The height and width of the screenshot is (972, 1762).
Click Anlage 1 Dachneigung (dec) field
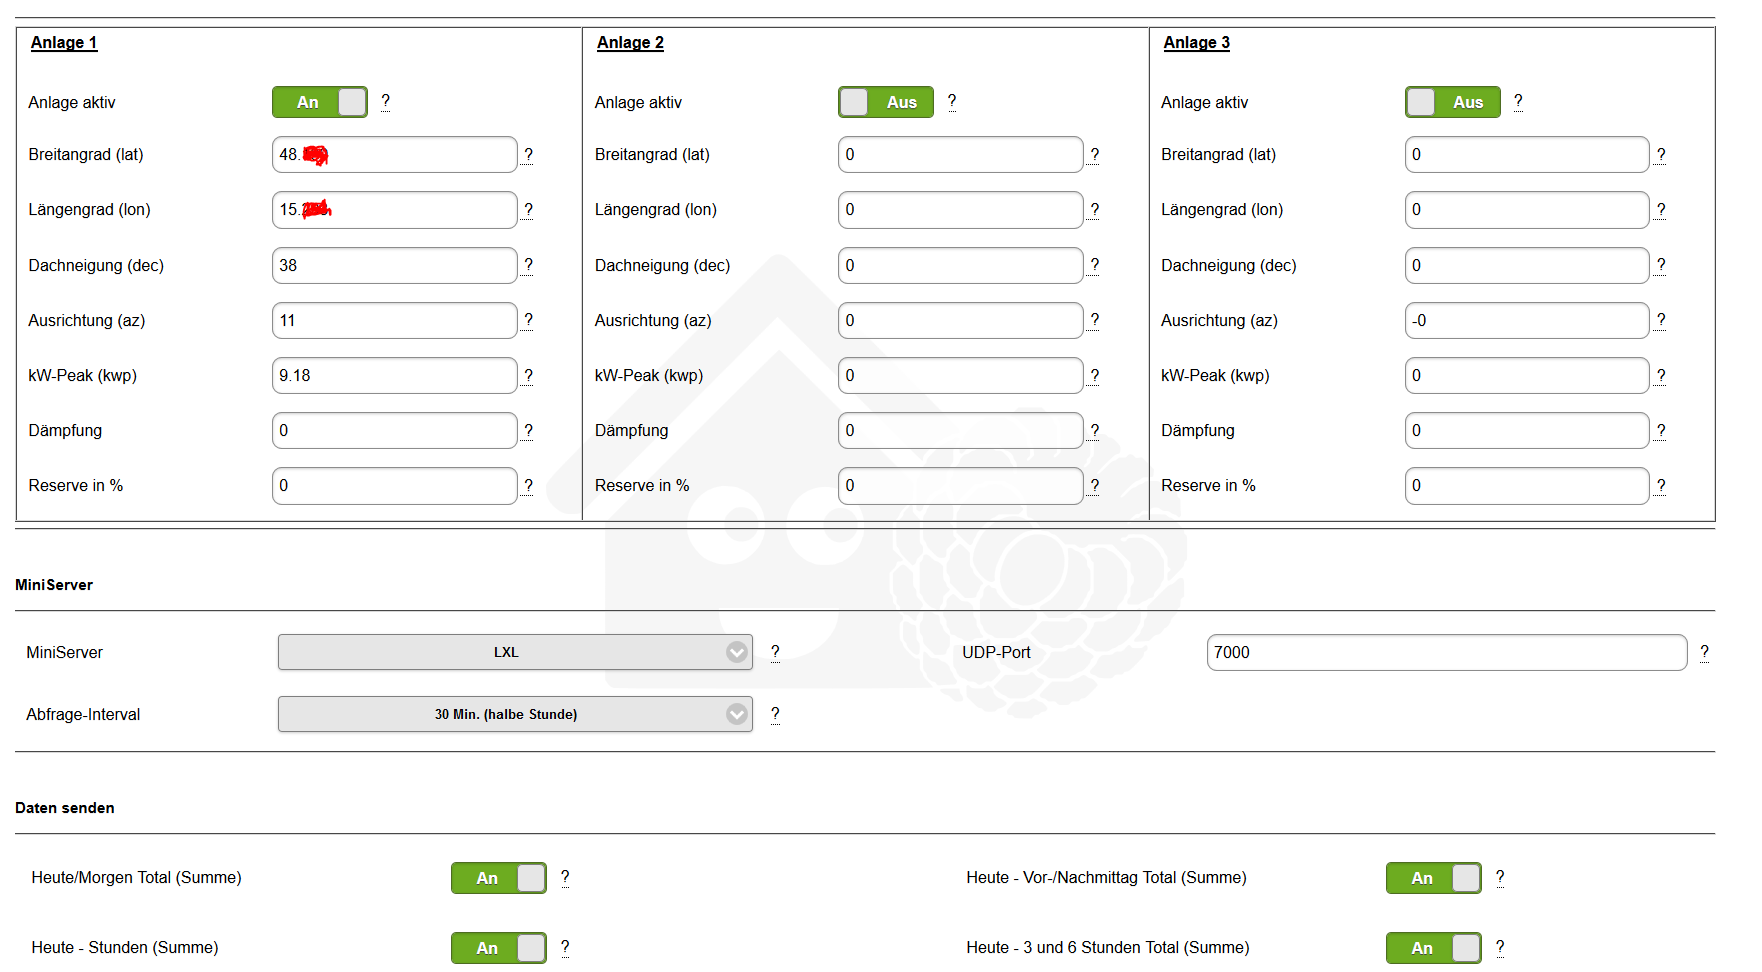(x=395, y=265)
